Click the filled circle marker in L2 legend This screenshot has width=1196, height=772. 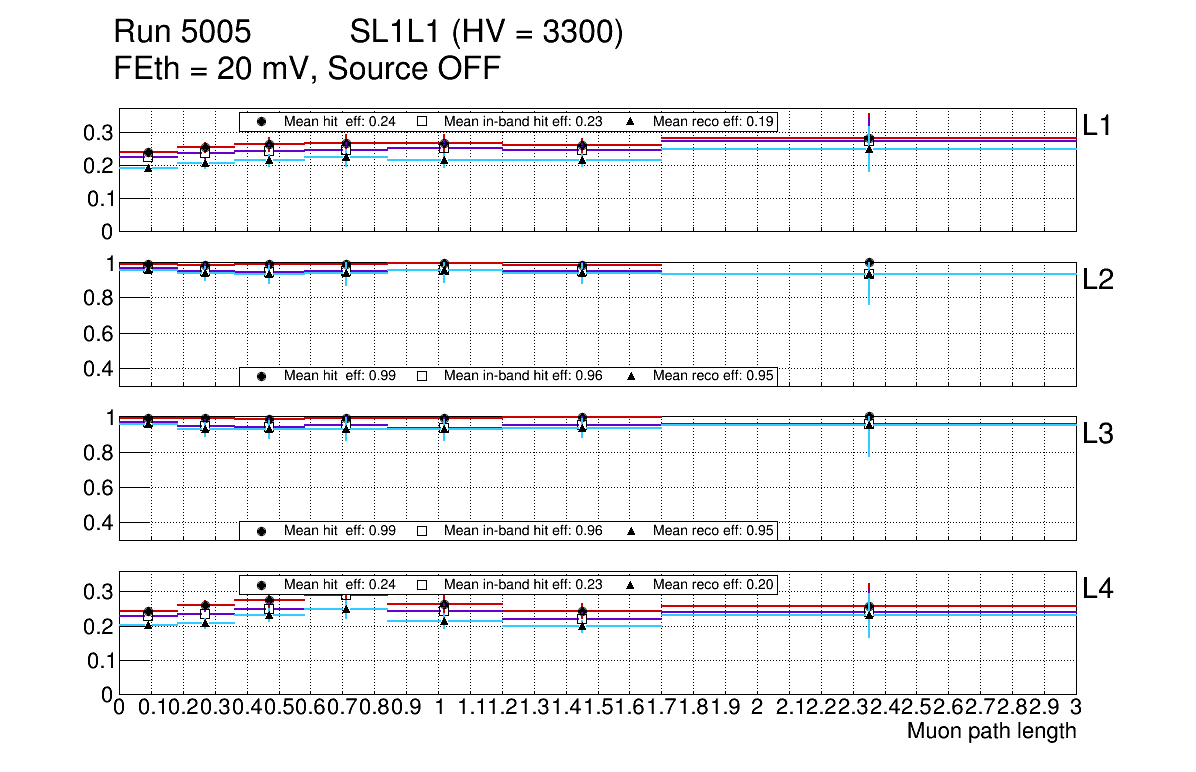click(x=262, y=376)
